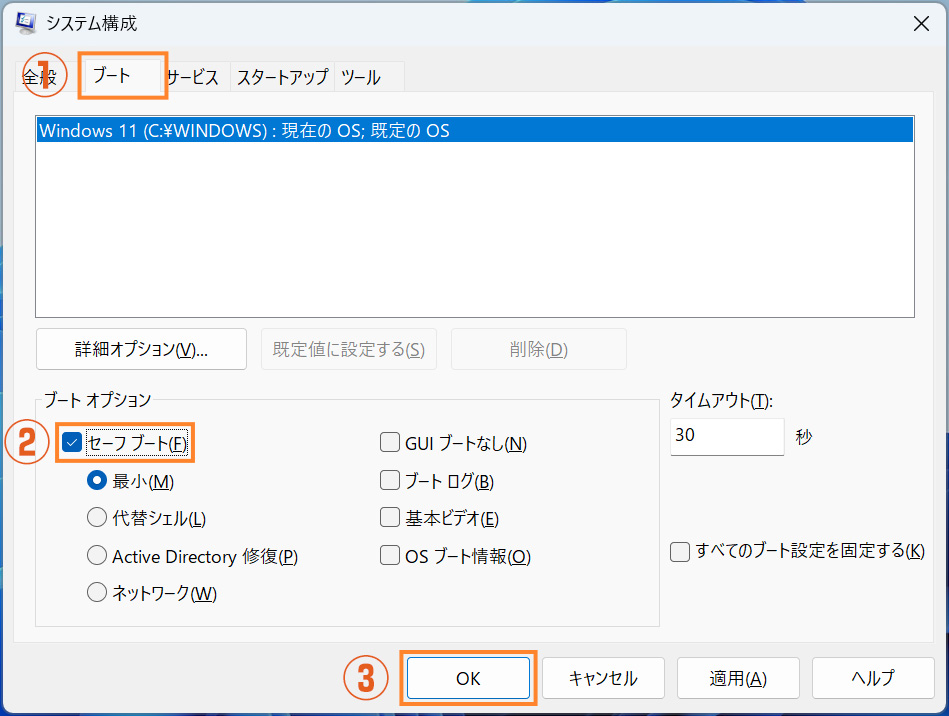949x716 pixels.
Task: Click 既定値に設定する(S) button
Action: click(349, 349)
